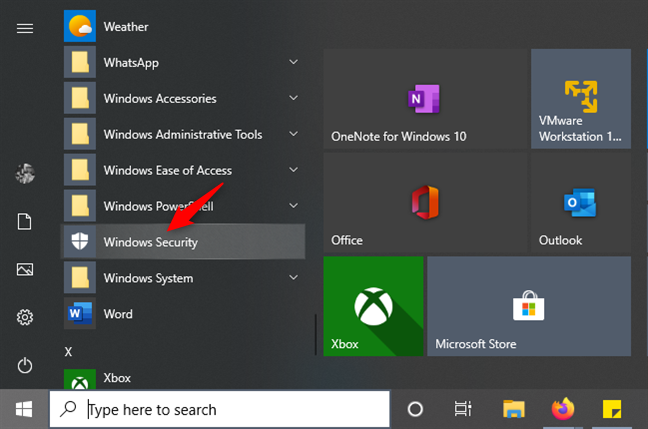
Task: Expand the Start menu hamburger icon
Action: (25, 29)
